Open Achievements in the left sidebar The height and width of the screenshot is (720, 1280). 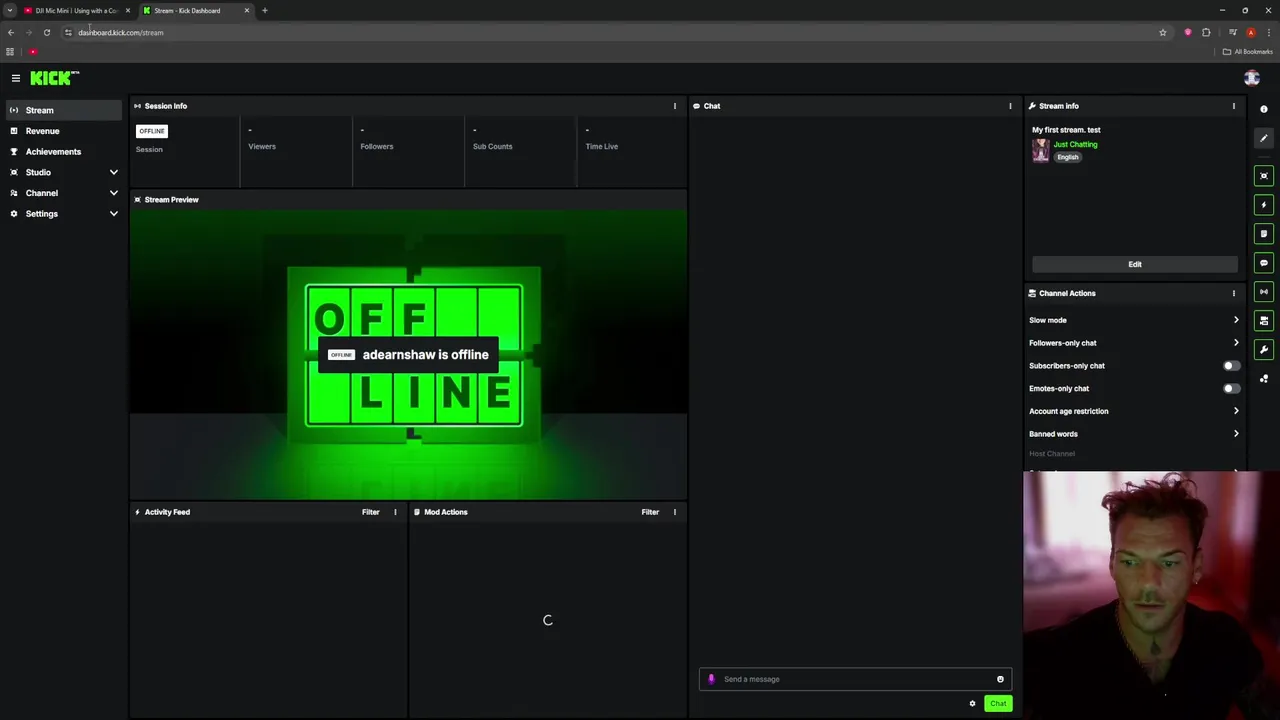tap(63, 152)
